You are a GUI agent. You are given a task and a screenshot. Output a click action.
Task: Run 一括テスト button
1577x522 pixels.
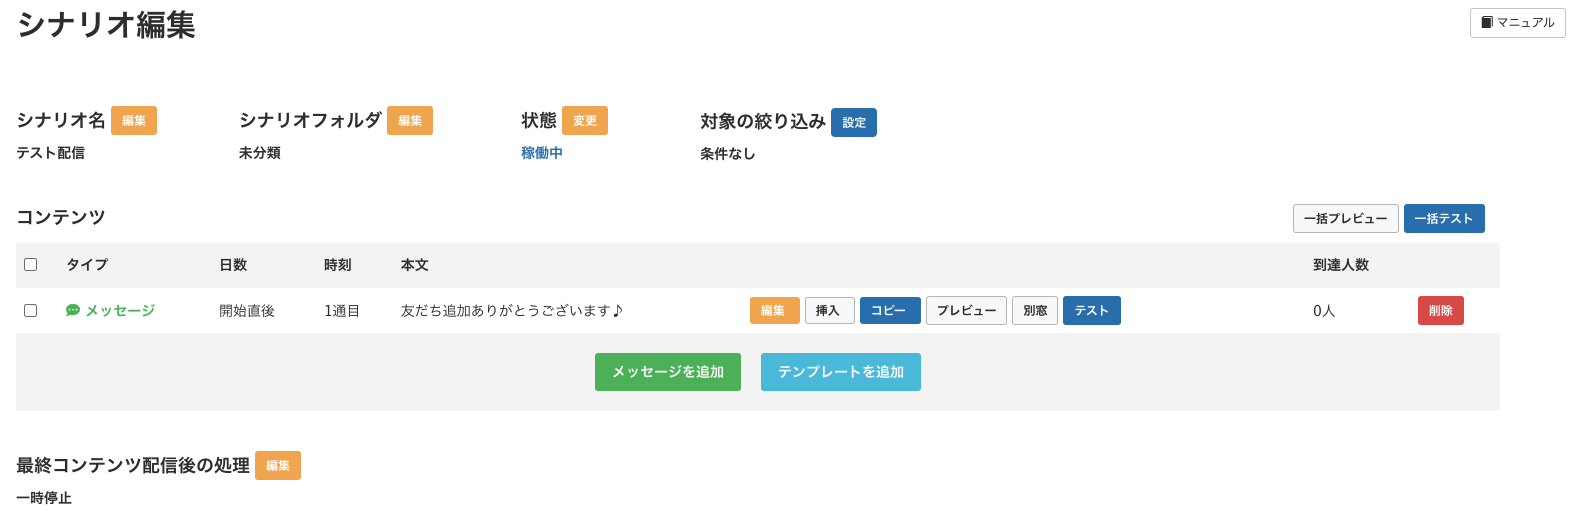pyautogui.click(x=1444, y=218)
